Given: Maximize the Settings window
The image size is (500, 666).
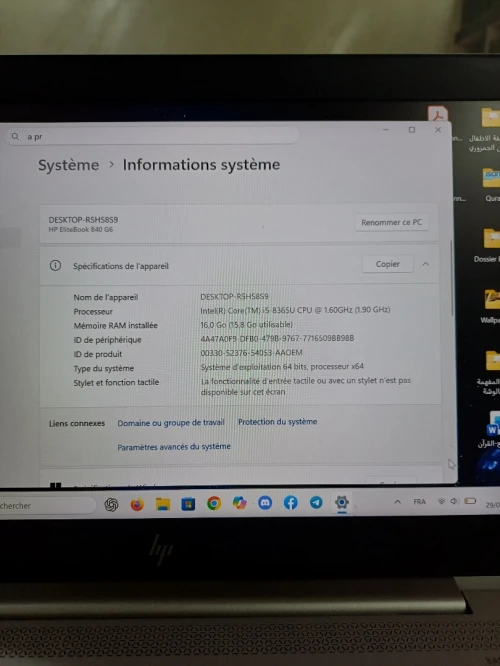Looking at the screenshot, I should [x=412, y=130].
